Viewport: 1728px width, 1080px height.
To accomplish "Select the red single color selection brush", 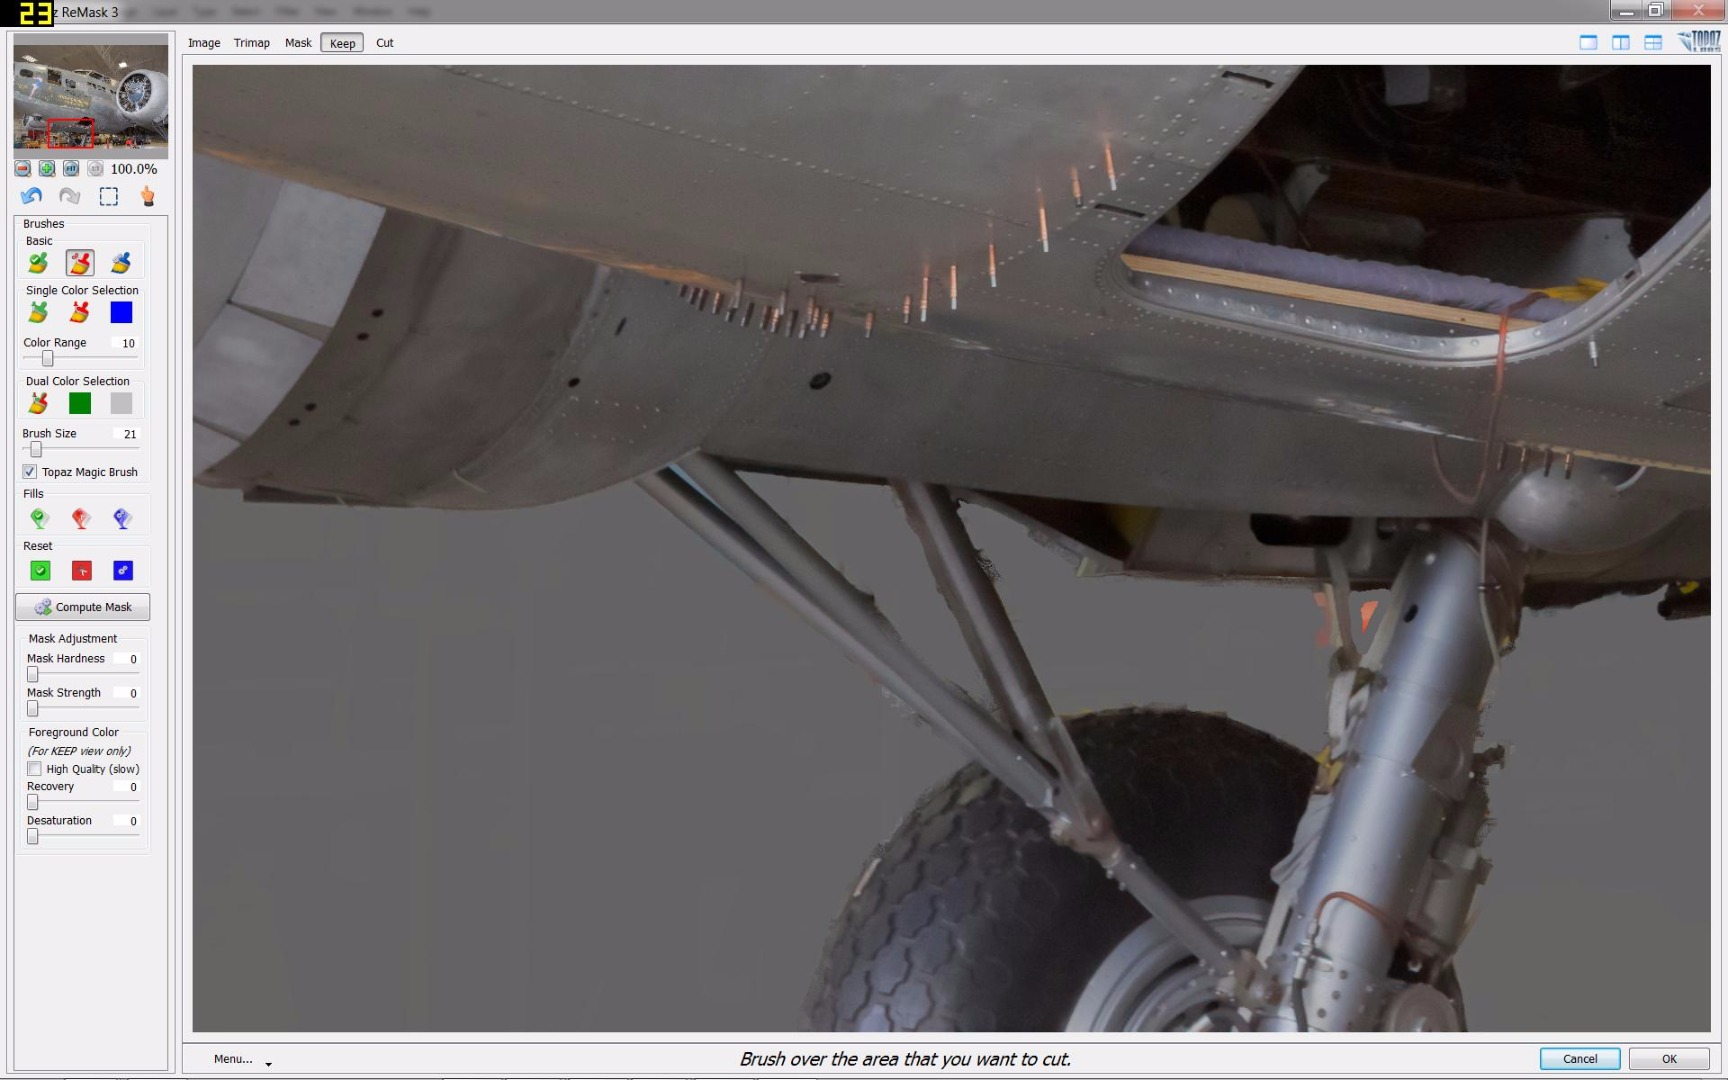I will (x=80, y=313).
